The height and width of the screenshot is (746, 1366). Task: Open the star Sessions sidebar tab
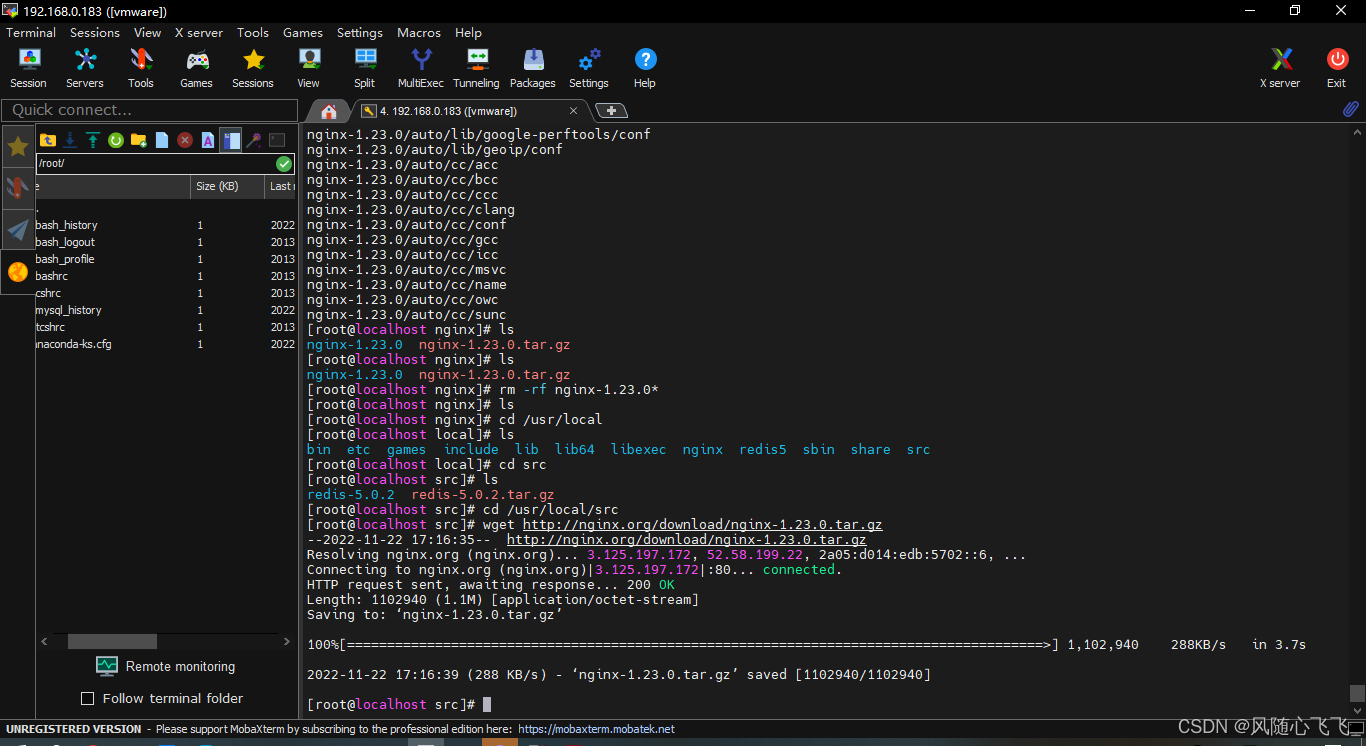click(x=18, y=147)
